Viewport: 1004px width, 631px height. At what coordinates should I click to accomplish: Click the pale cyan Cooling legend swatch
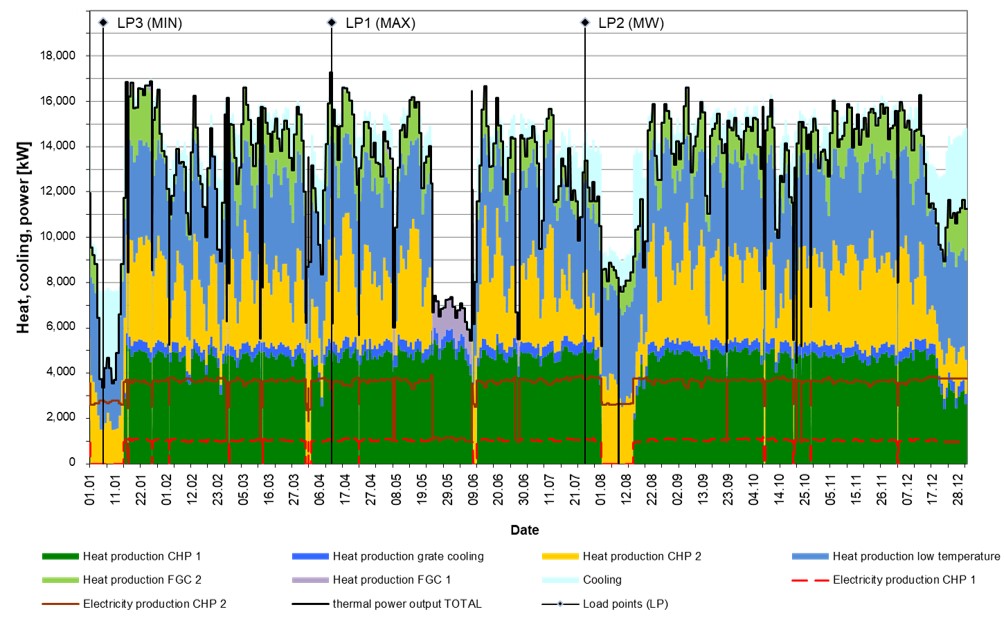pyautogui.click(x=560, y=580)
